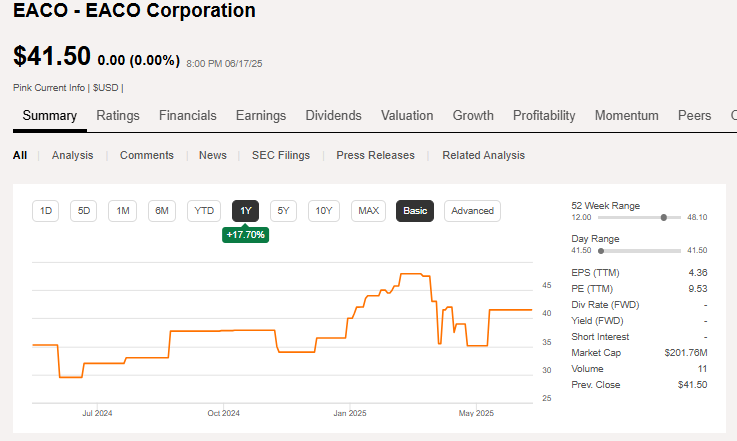This screenshot has width=737, height=441.
Task: Click the Volume value 11
Action: 703,369
